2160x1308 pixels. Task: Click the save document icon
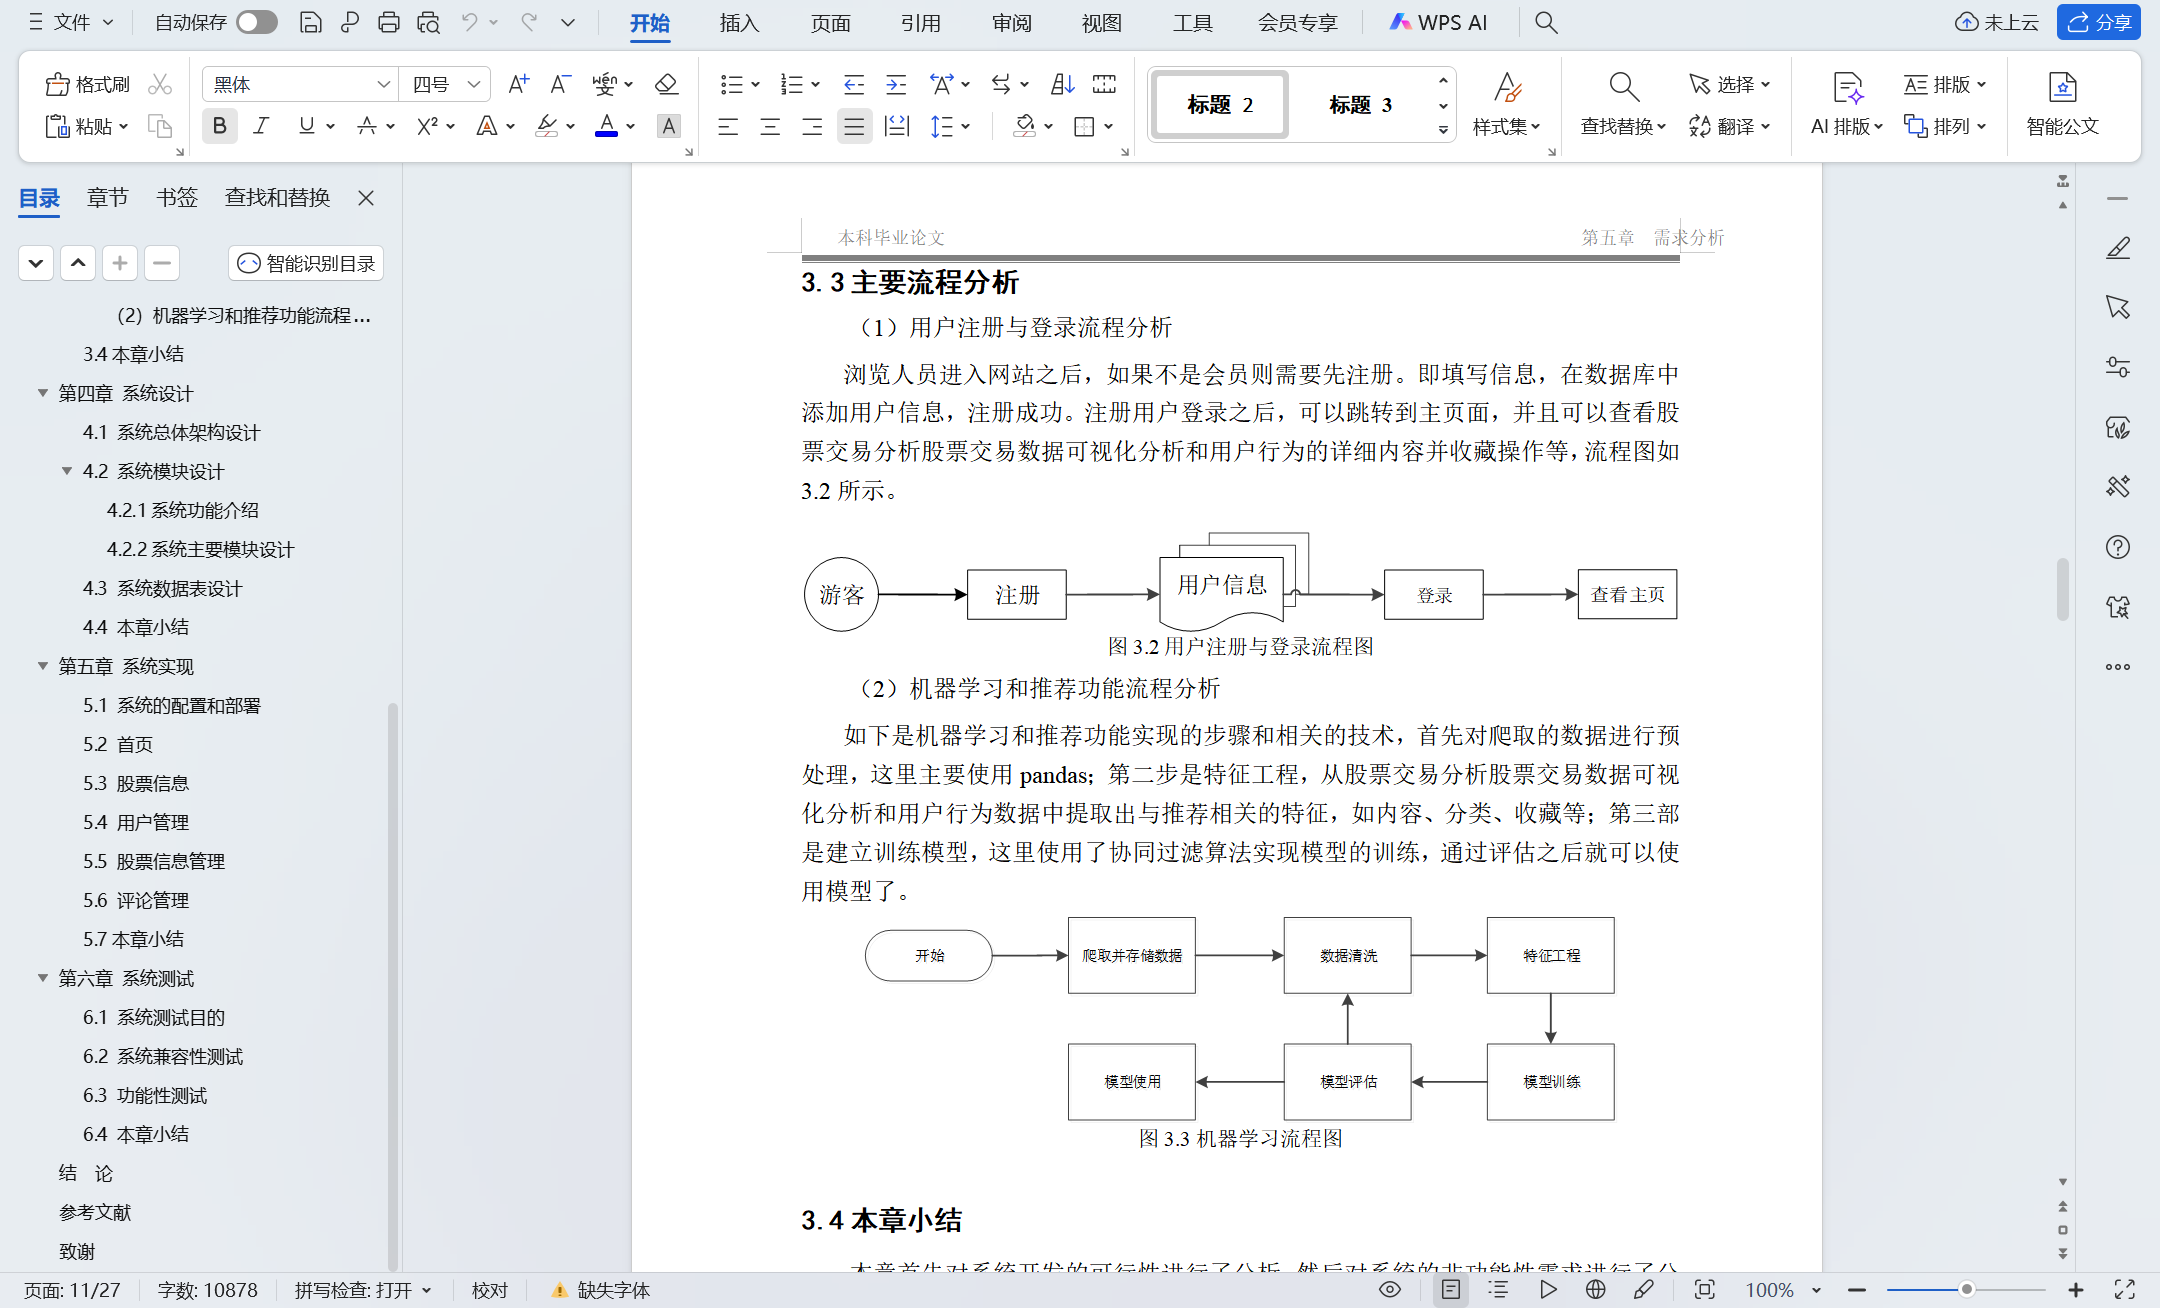coord(311,22)
